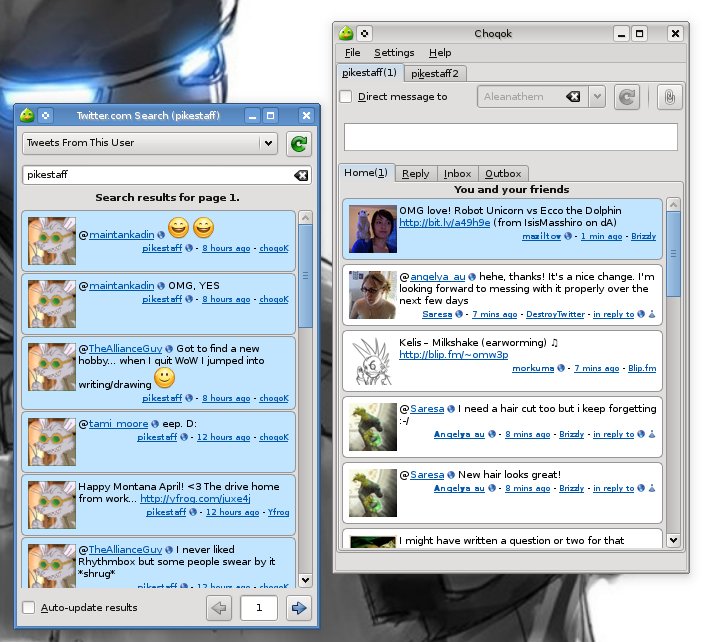Click the new tweet text box
The image size is (708, 642).
(511, 137)
